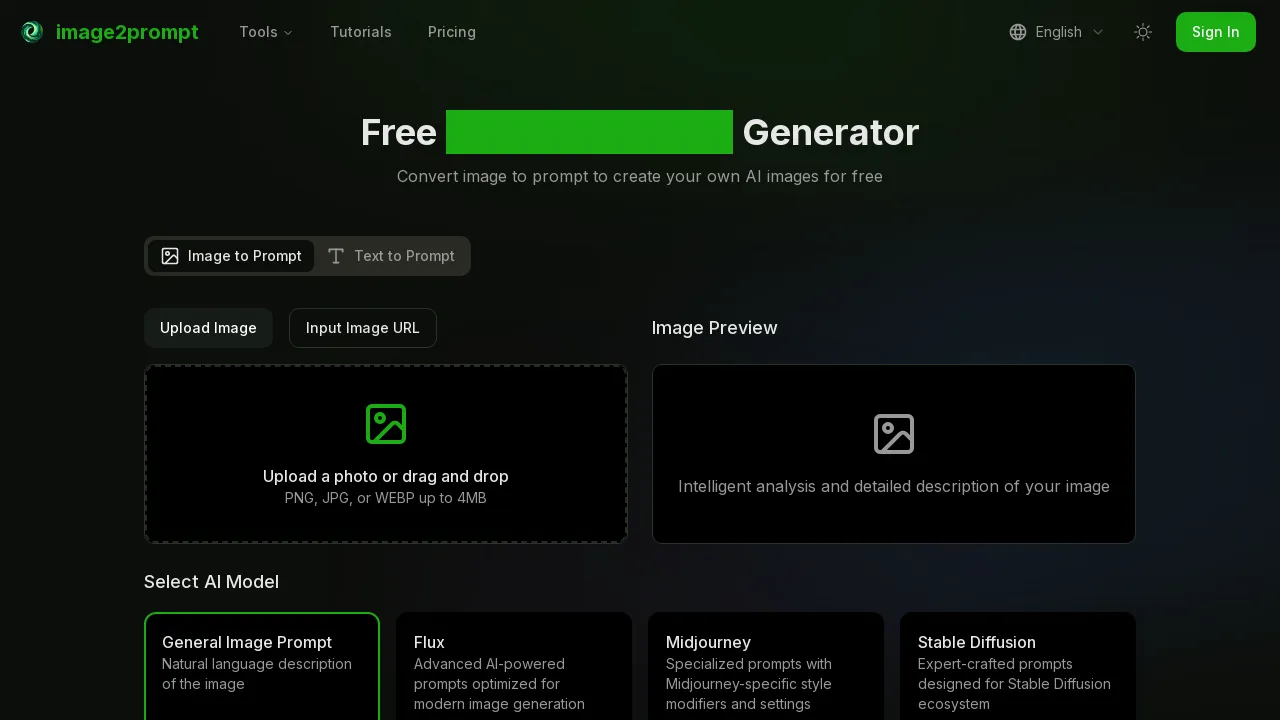
Task: Go to the Pricing page
Action: click(x=452, y=32)
